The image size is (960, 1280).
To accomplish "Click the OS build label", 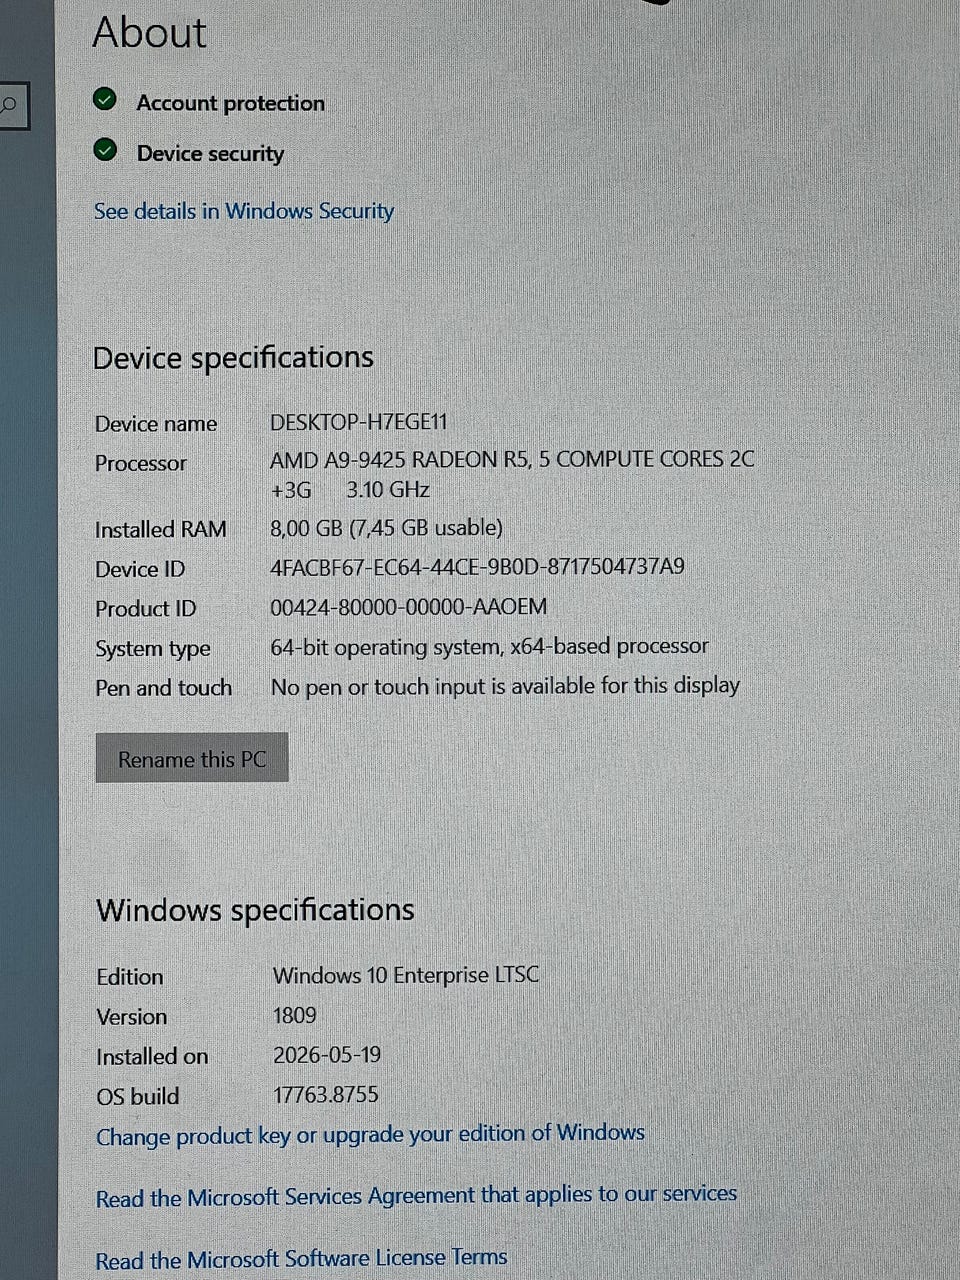I will [138, 1097].
